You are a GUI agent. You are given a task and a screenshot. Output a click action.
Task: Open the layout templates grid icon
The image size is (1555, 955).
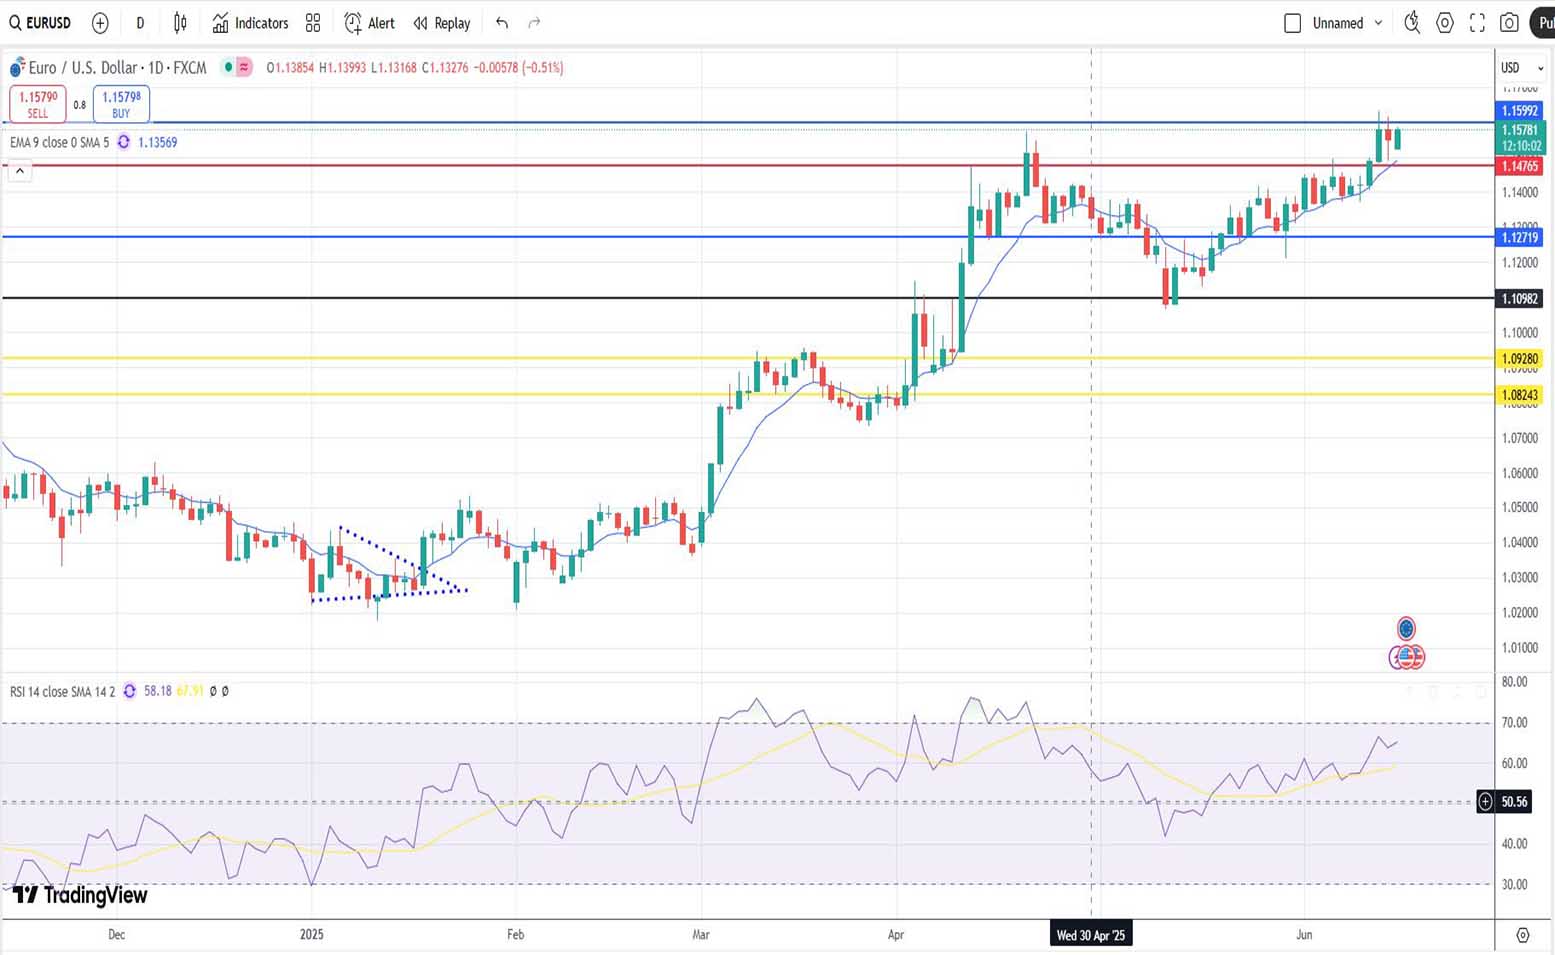click(313, 23)
